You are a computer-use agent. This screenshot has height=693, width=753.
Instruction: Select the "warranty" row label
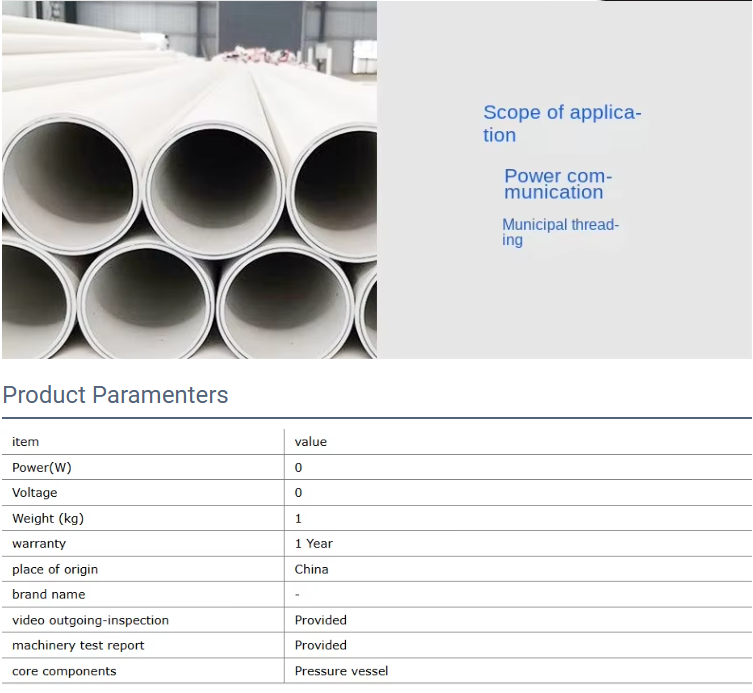(39, 544)
